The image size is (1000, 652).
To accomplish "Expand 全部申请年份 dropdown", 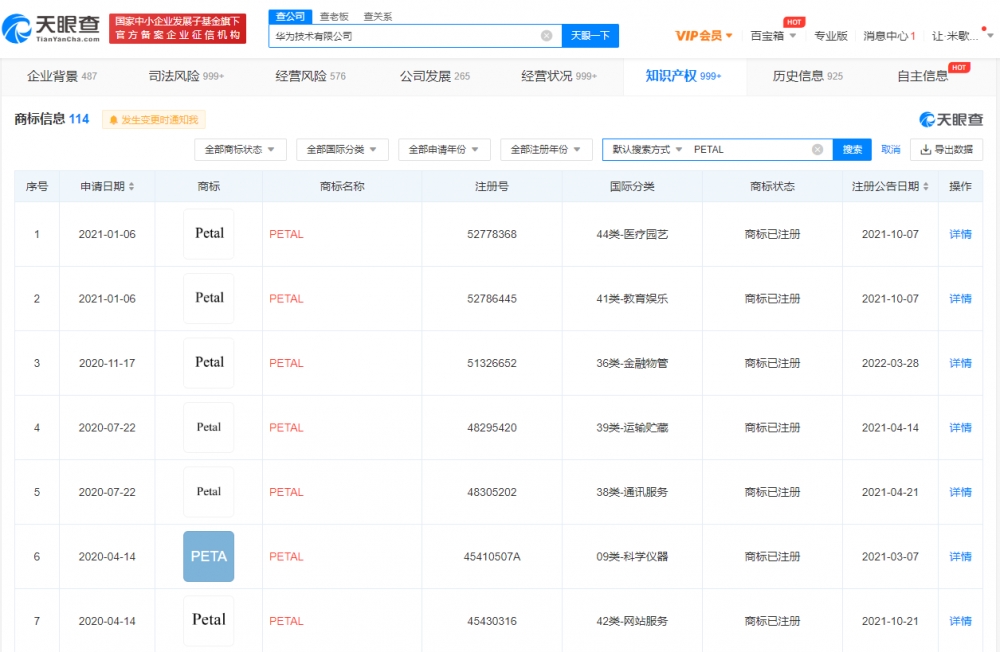I will 444,149.
